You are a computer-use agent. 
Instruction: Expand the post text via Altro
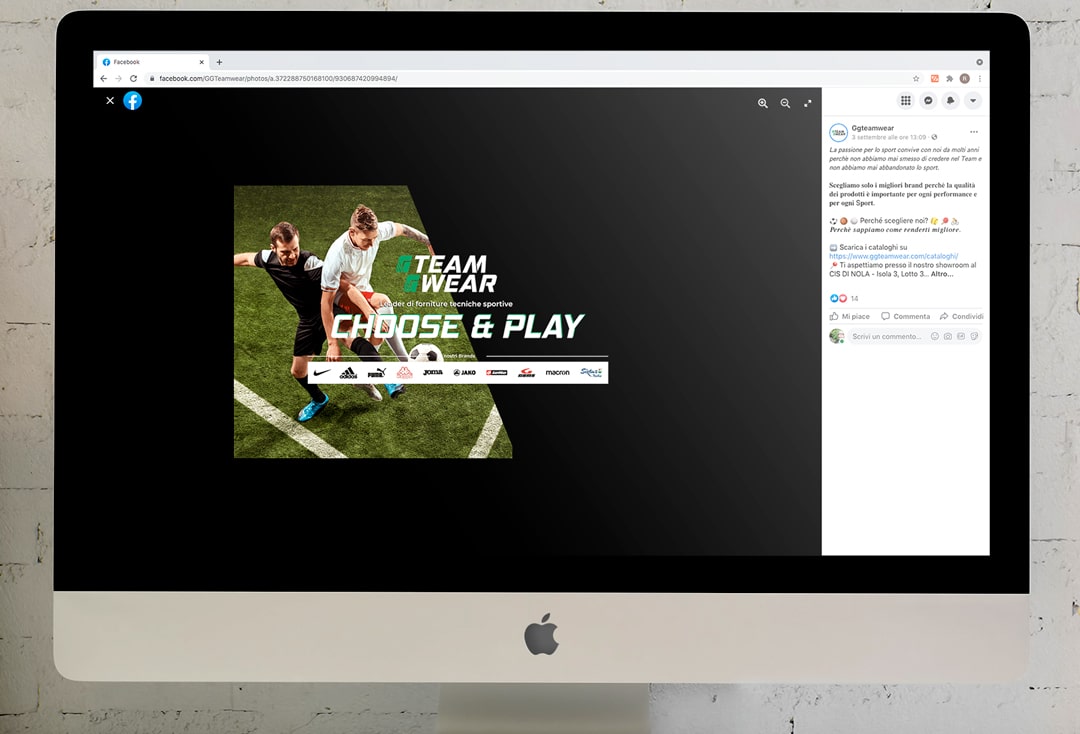[942, 274]
